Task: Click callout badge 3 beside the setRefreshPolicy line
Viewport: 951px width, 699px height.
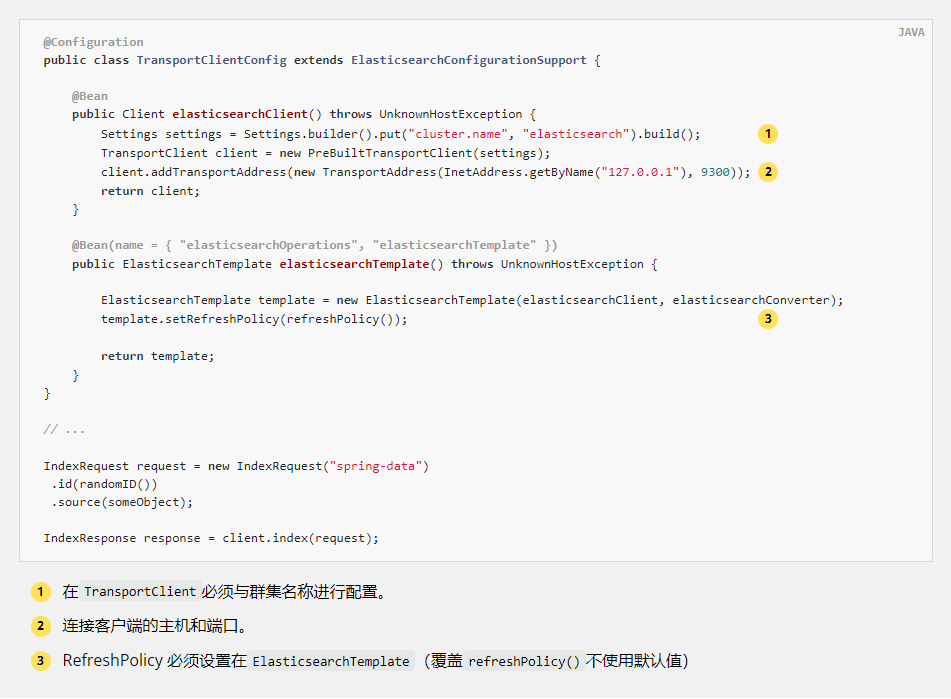Action: coord(768,319)
